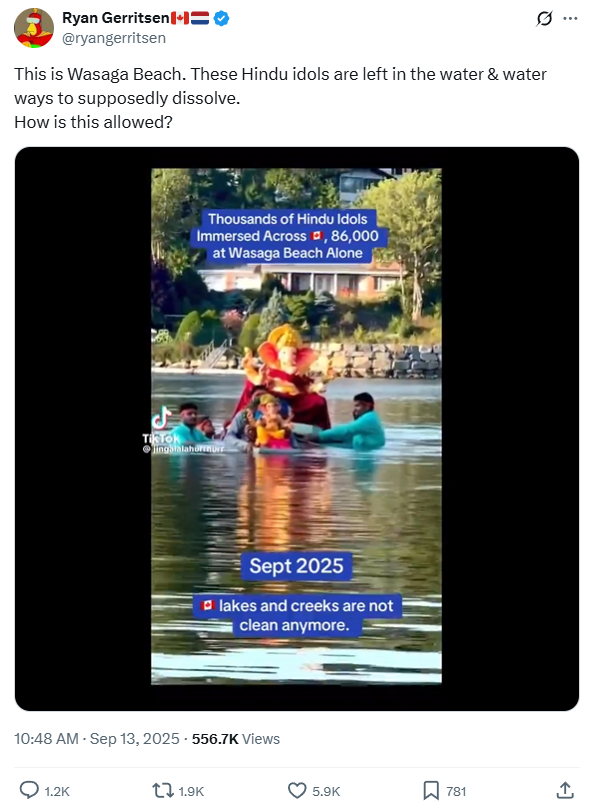Click the repost arrows icon
The width and height of the screenshot is (591, 809).
pyautogui.click(x=163, y=790)
